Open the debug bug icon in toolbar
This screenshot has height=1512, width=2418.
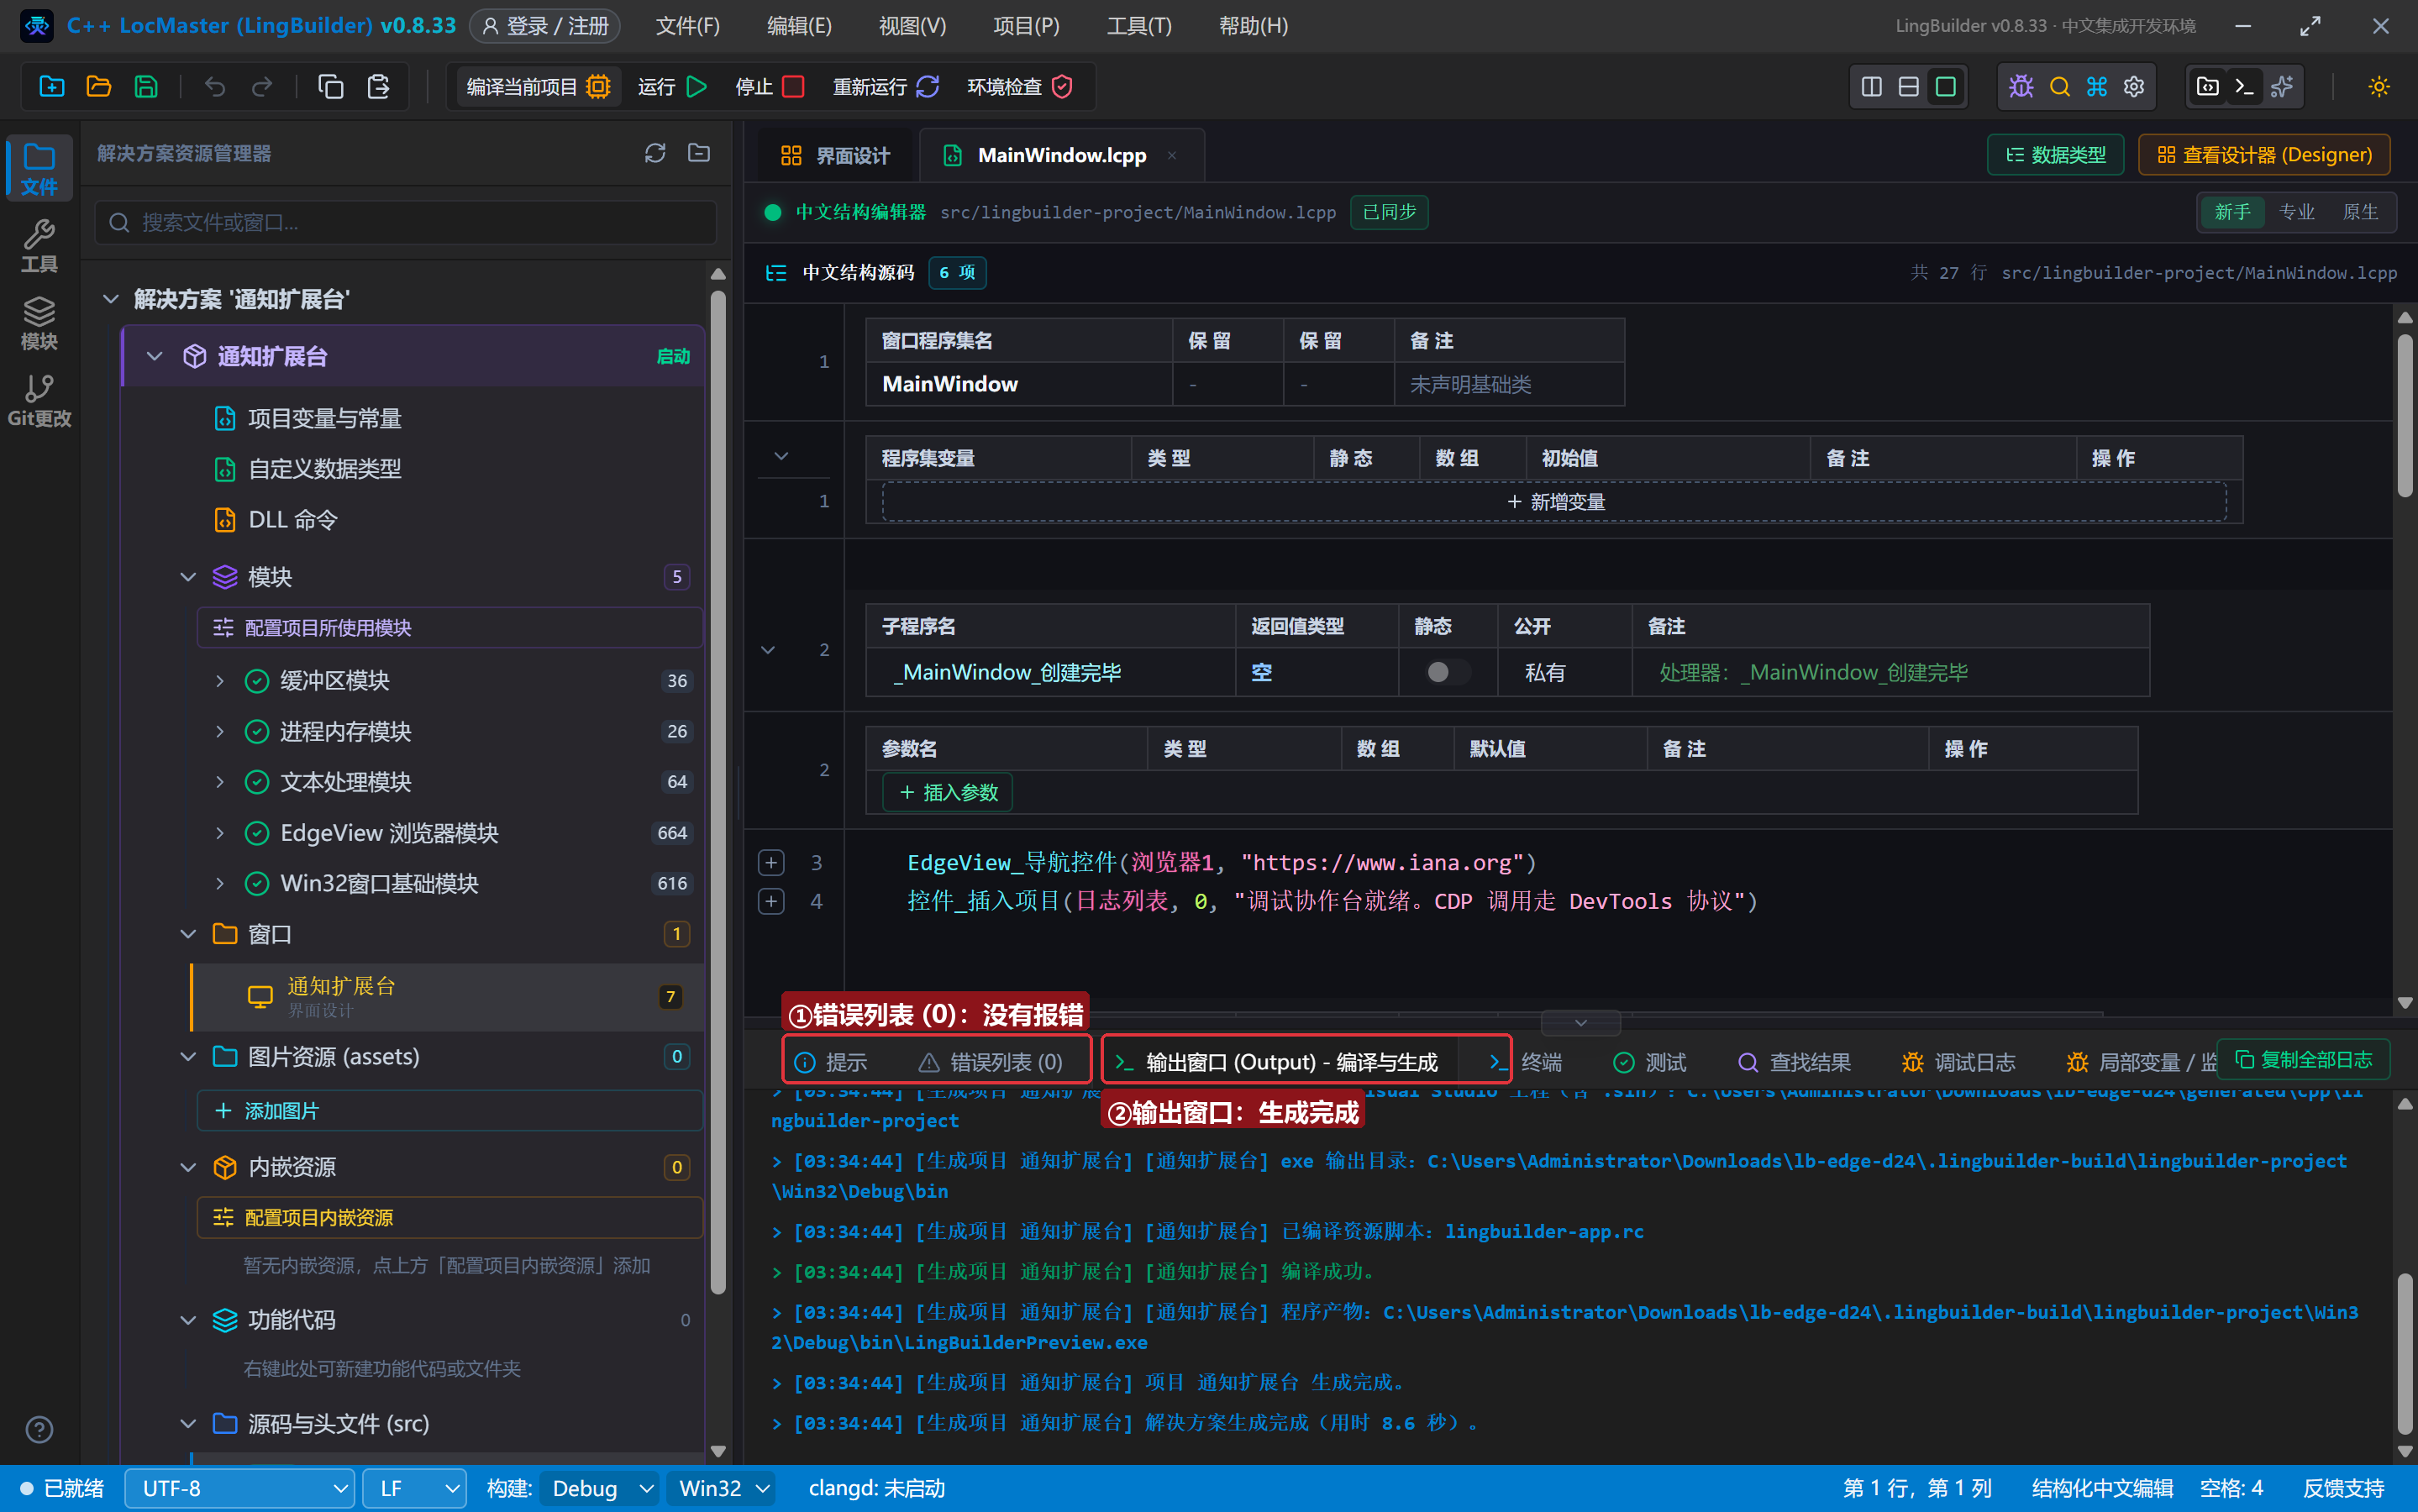coord(2021,87)
